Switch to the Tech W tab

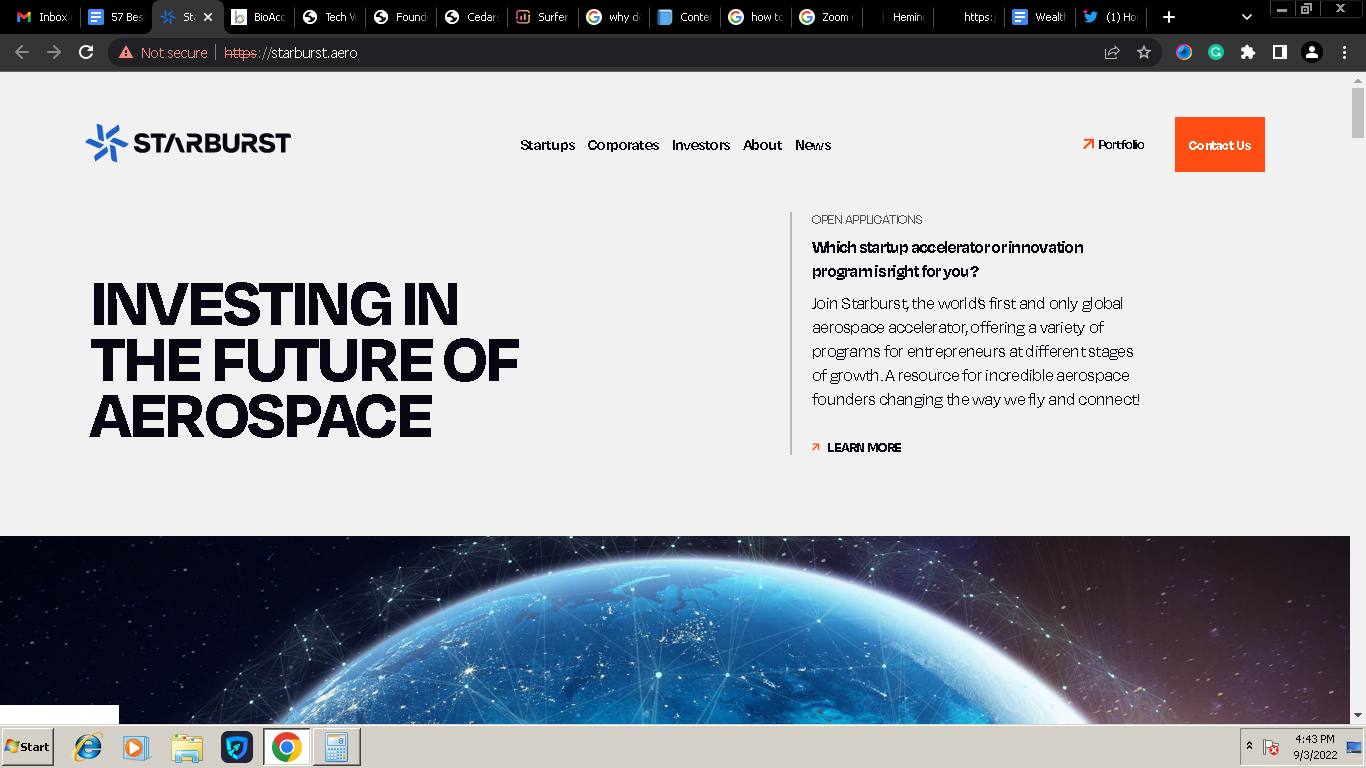coord(330,17)
